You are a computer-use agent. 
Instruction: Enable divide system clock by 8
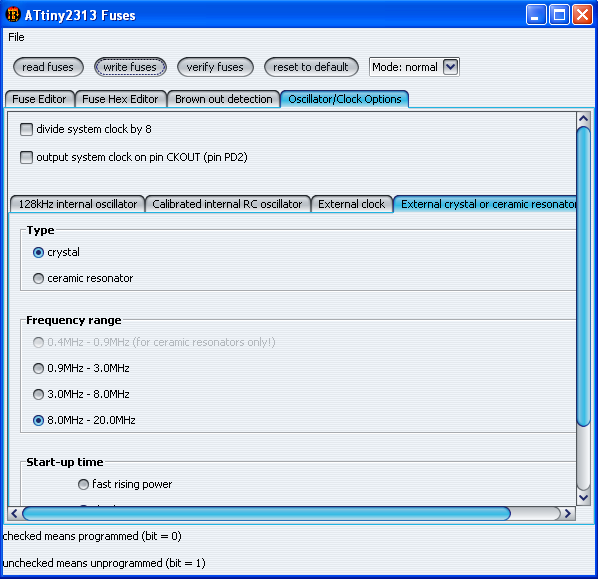point(26,129)
